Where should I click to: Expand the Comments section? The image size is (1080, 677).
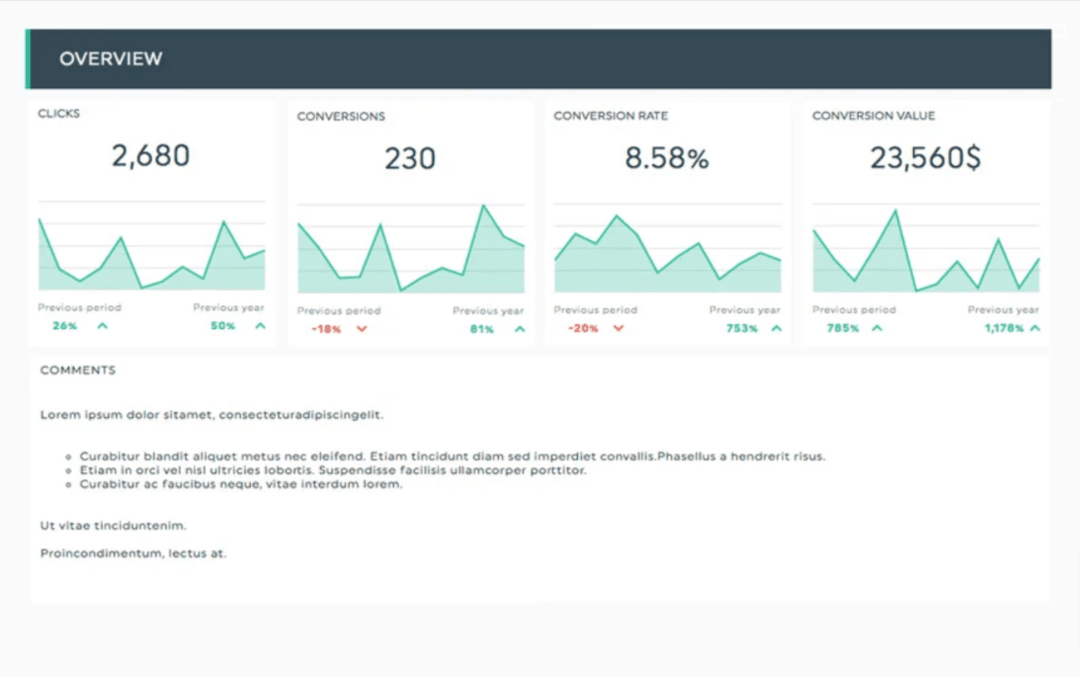77,370
